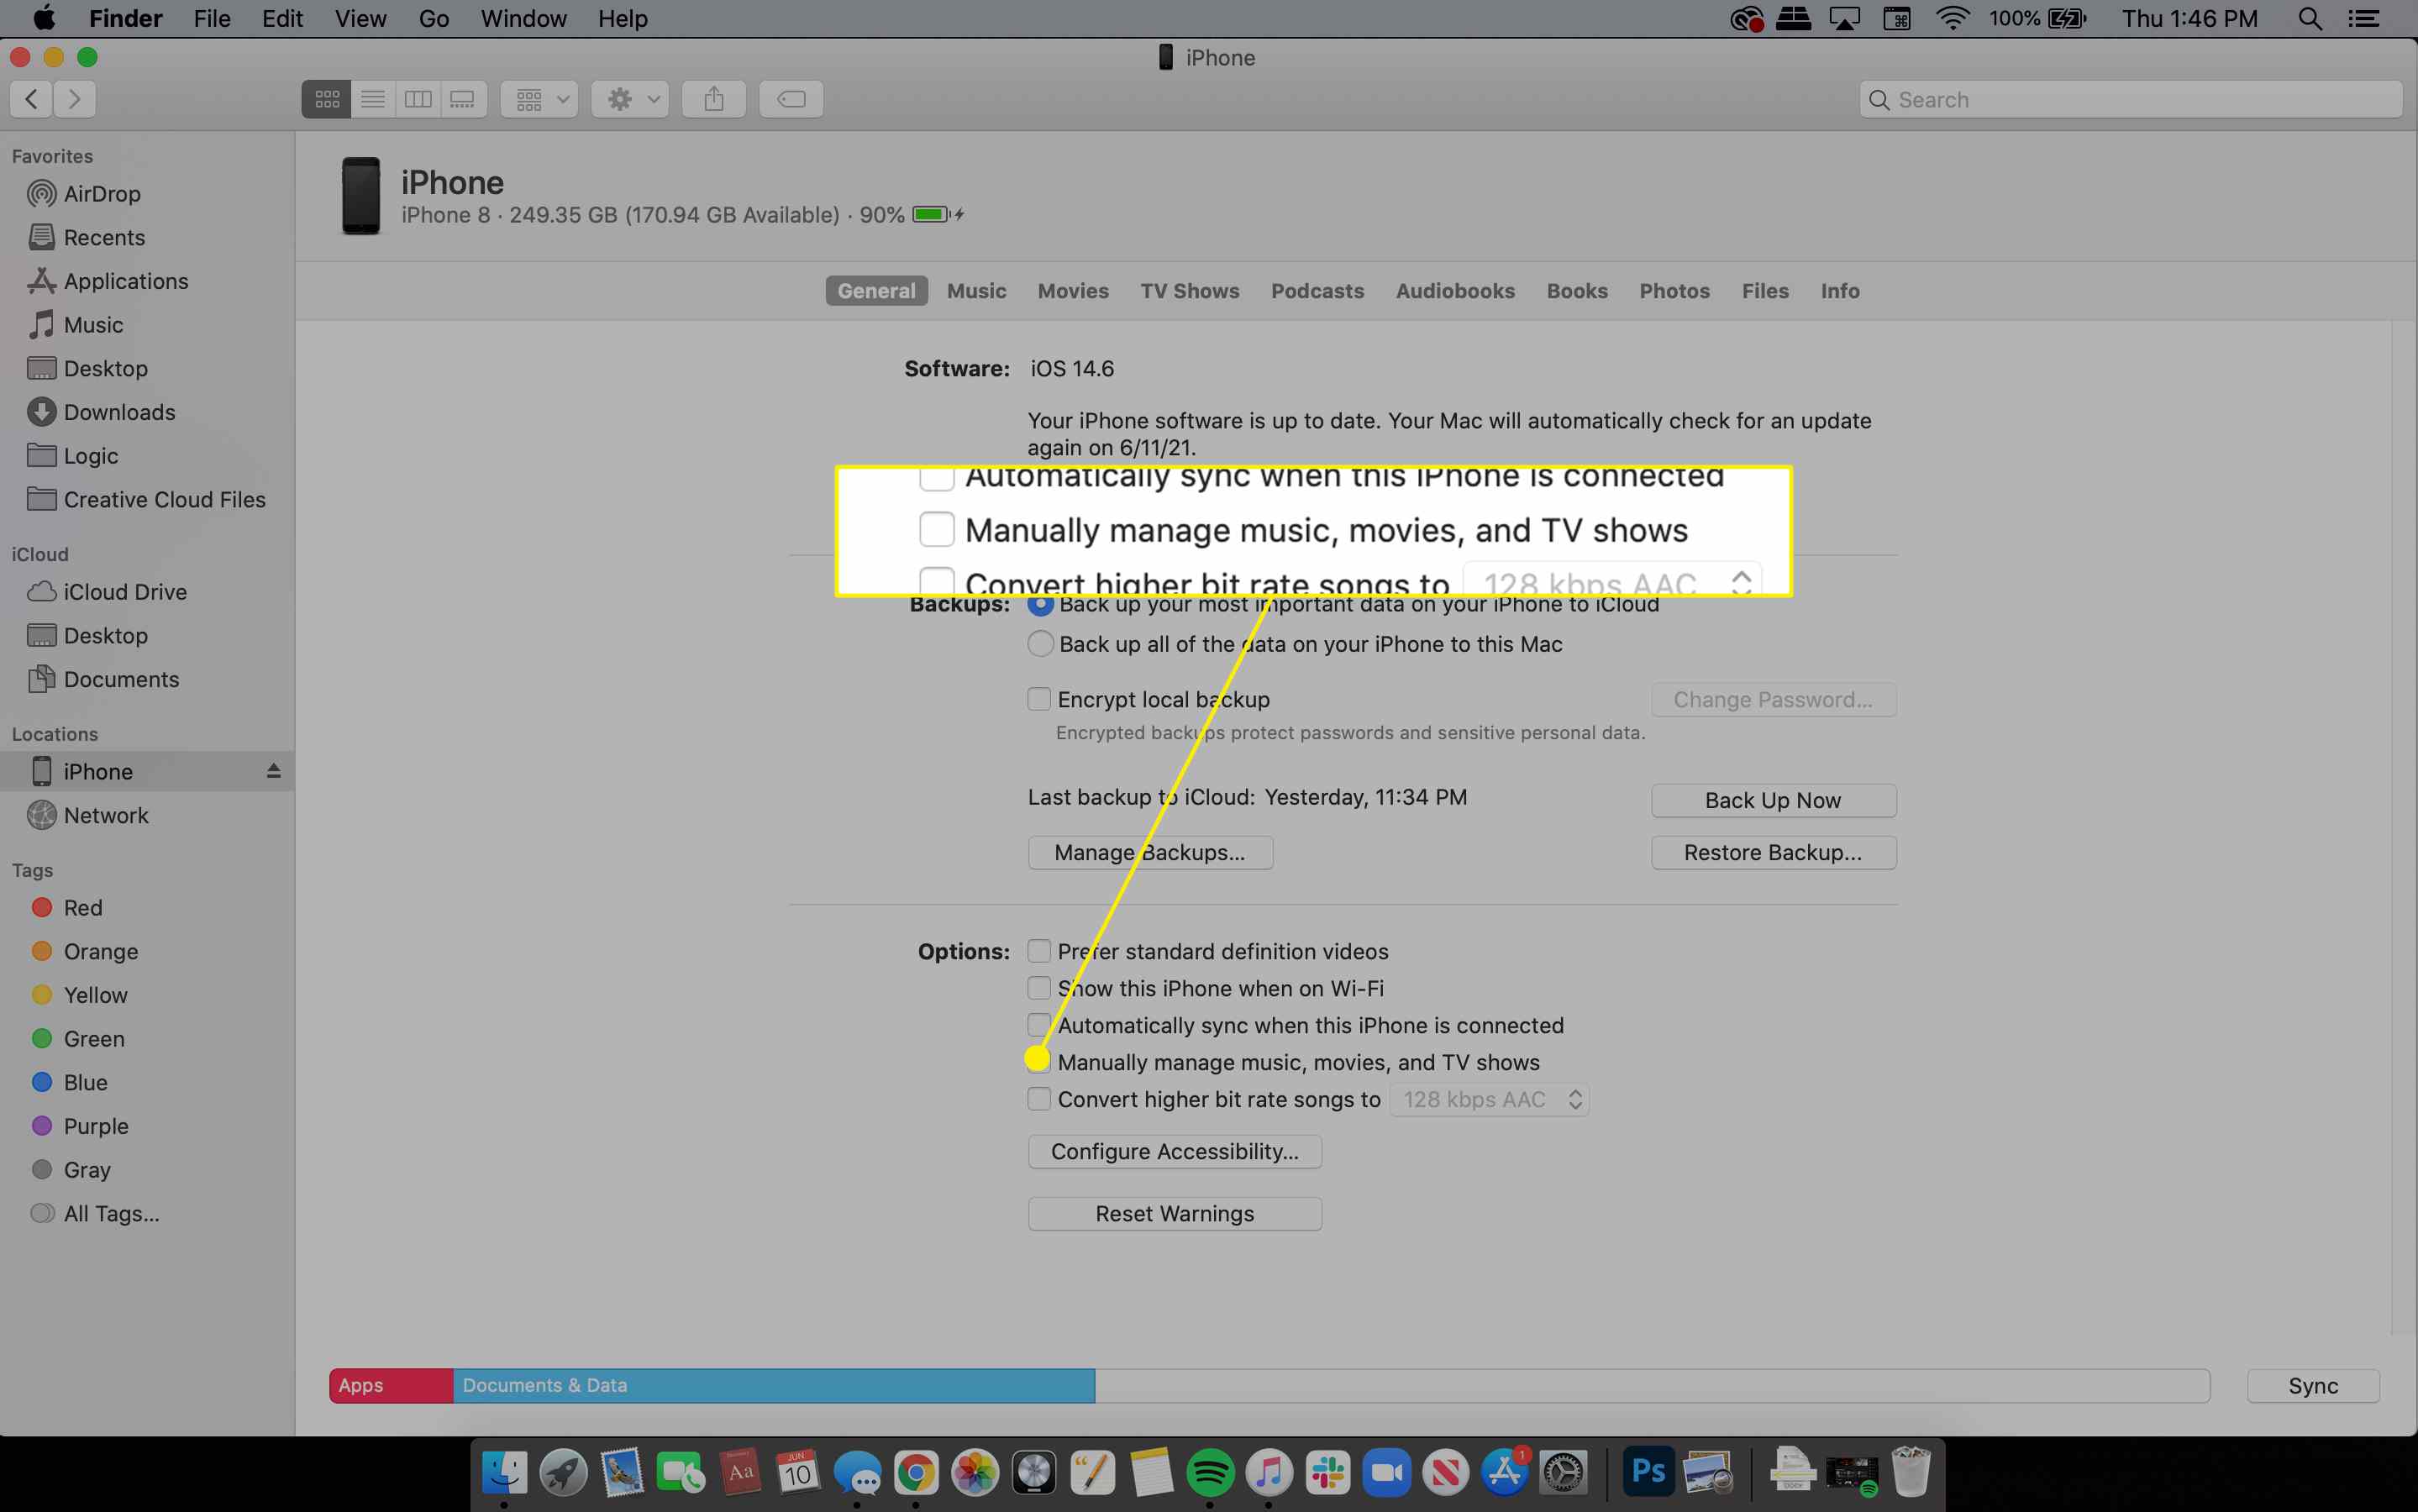Switch to the Photos tab
The height and width of the screenshot is (1512, 2418).
point(1674,291)
